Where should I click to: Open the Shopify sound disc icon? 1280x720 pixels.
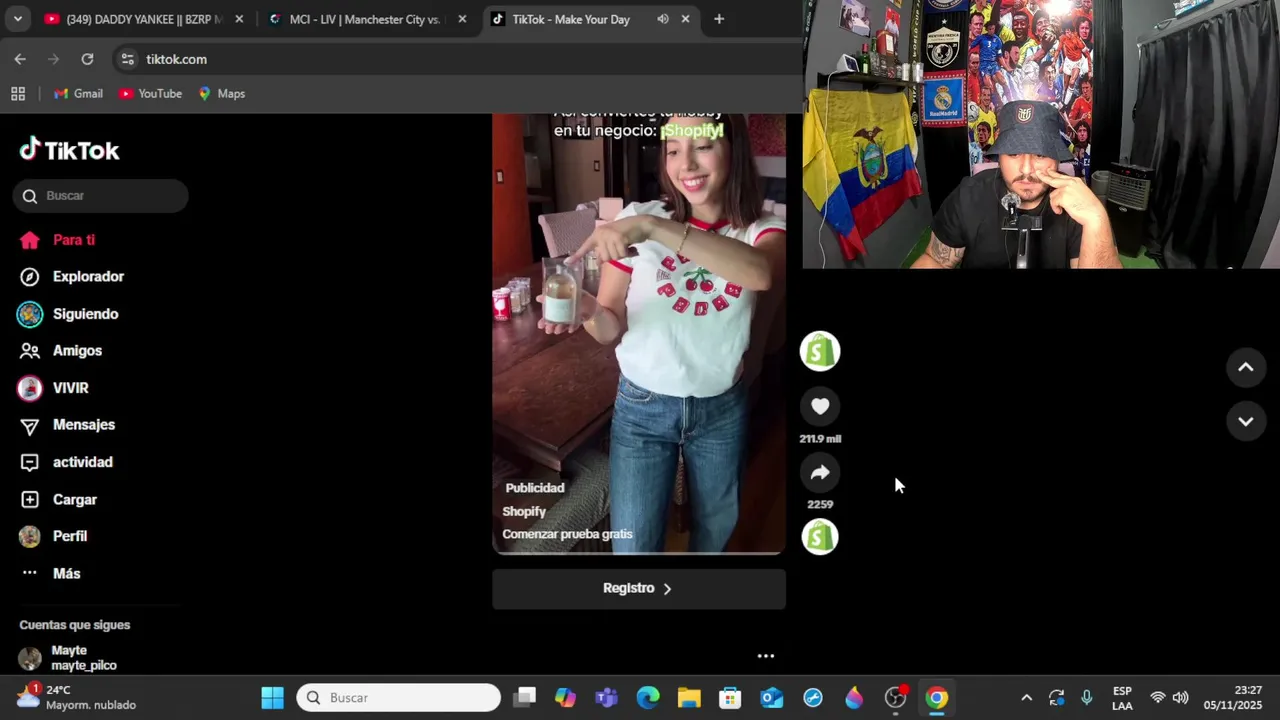[820, 537]
